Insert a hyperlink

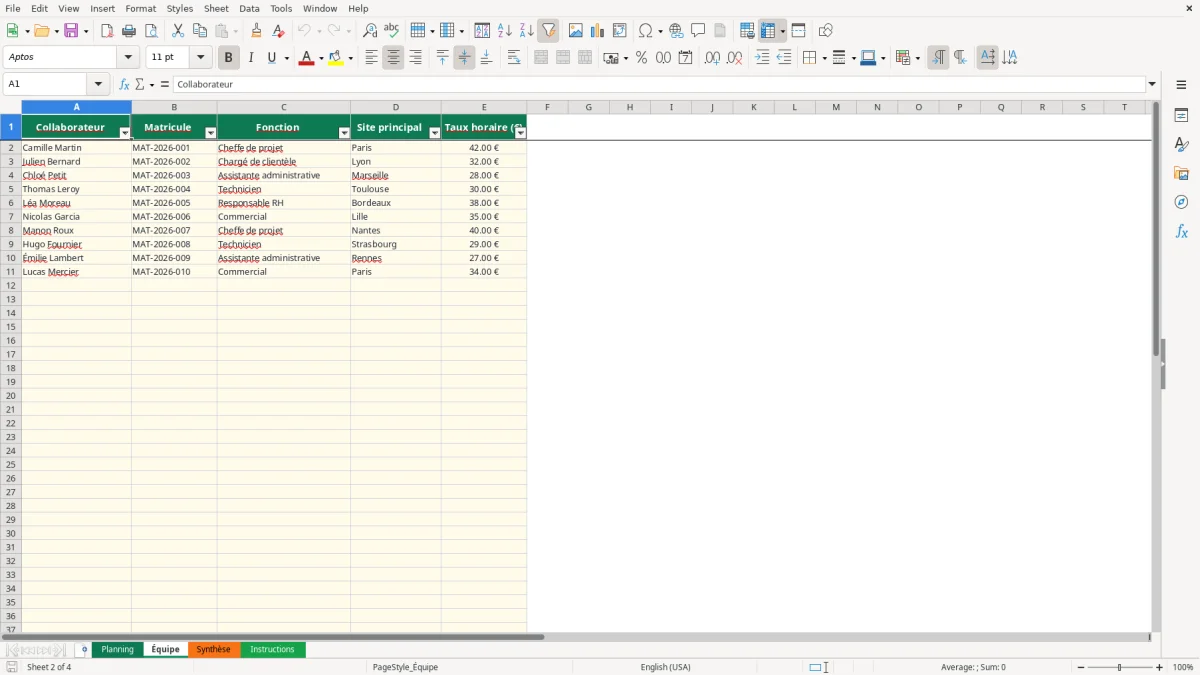pos(676,31)
